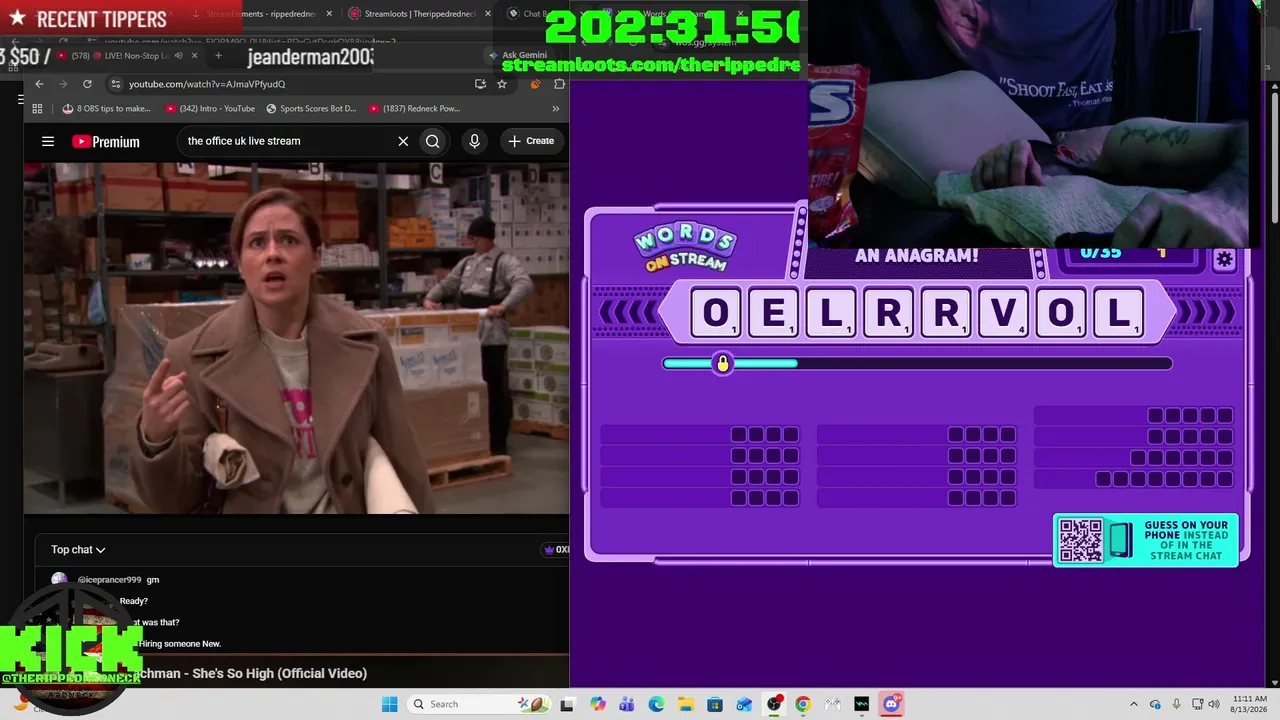Click the lock on the progress bar
The height and width of the screenshot is (720, 1280).
click(723, 363)
